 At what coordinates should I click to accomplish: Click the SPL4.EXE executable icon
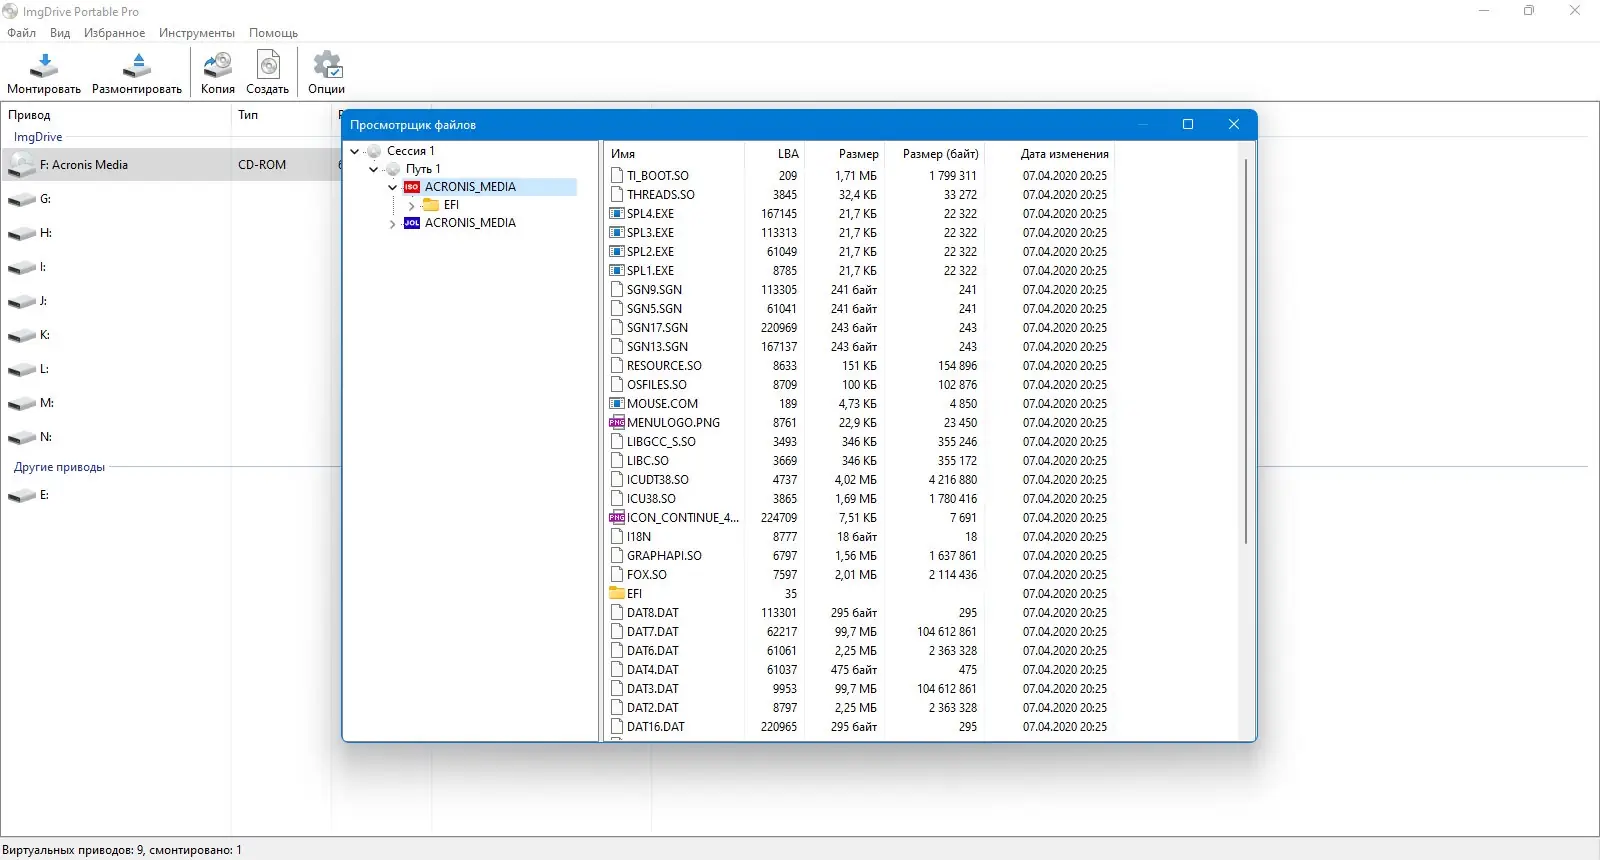tap(617, 214)
